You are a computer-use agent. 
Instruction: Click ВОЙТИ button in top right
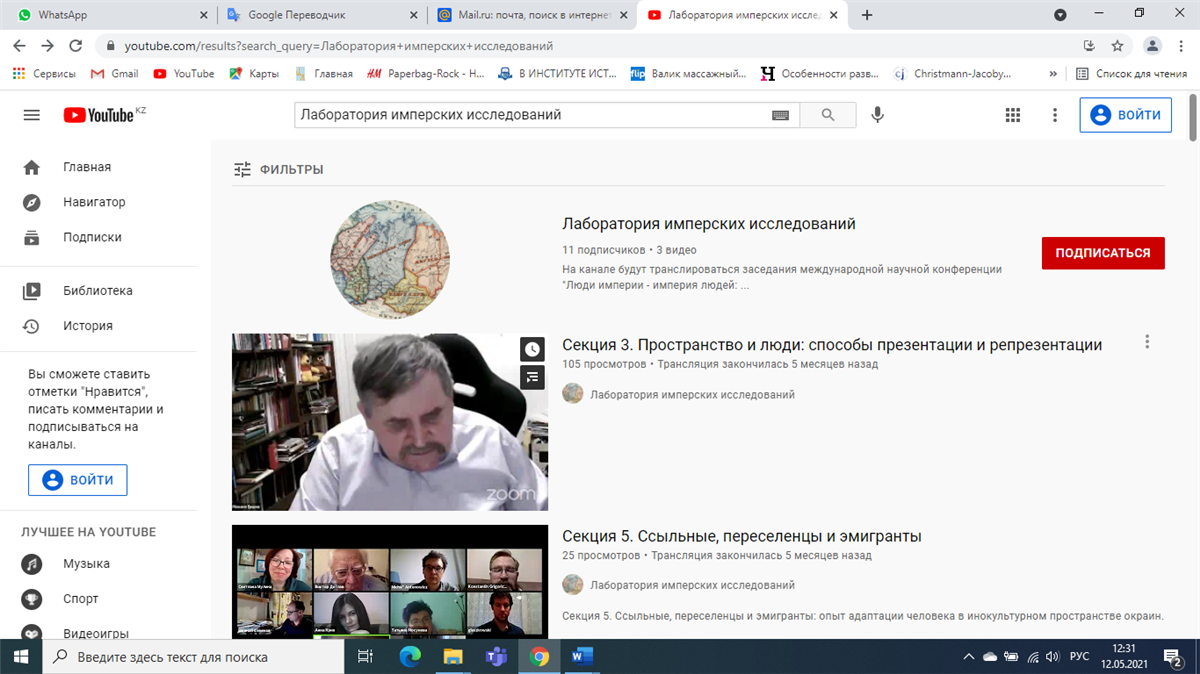[1125, 115]
